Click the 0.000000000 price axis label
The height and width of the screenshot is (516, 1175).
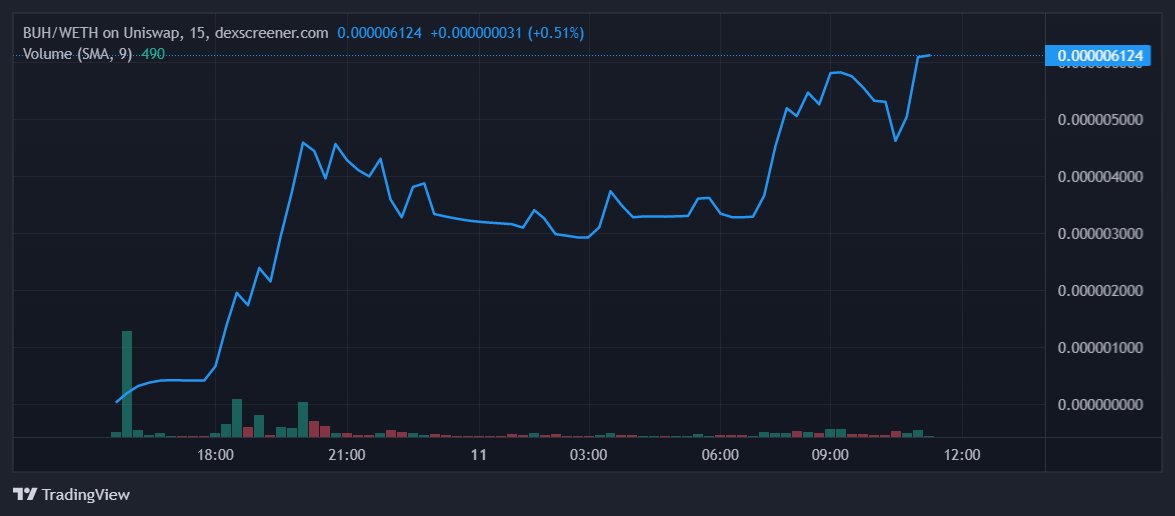coord(1100,404)
